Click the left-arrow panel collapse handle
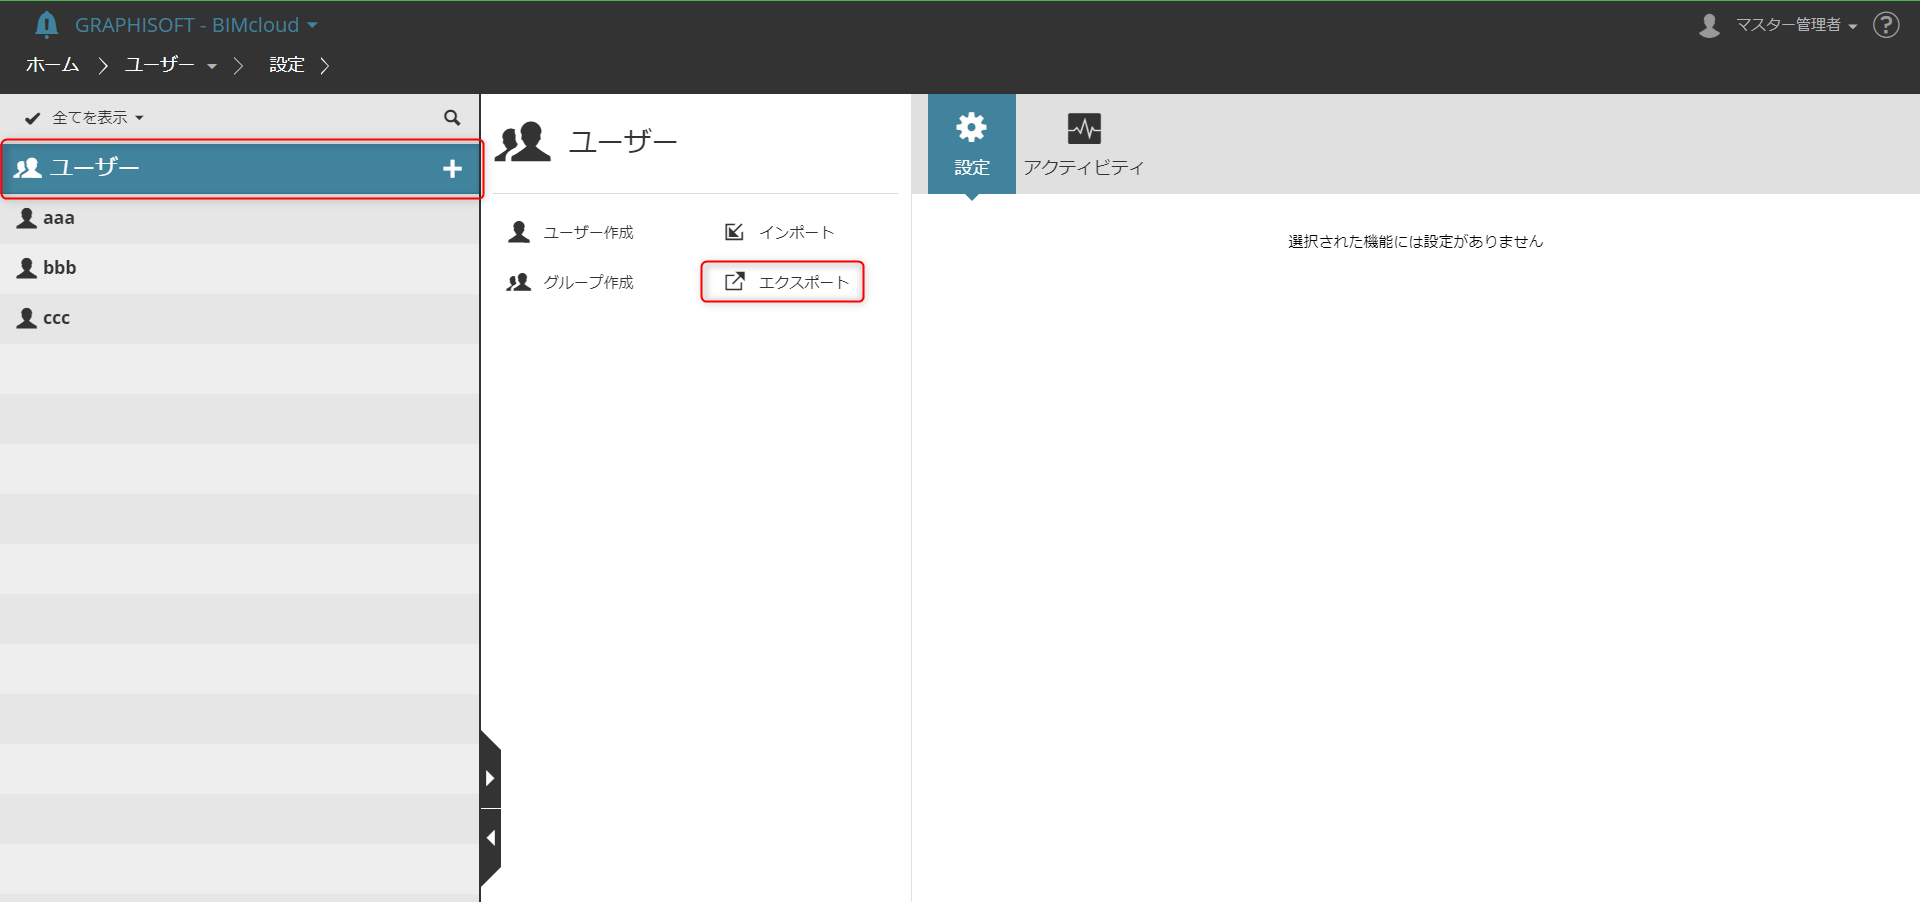 (x=490, y=838)
